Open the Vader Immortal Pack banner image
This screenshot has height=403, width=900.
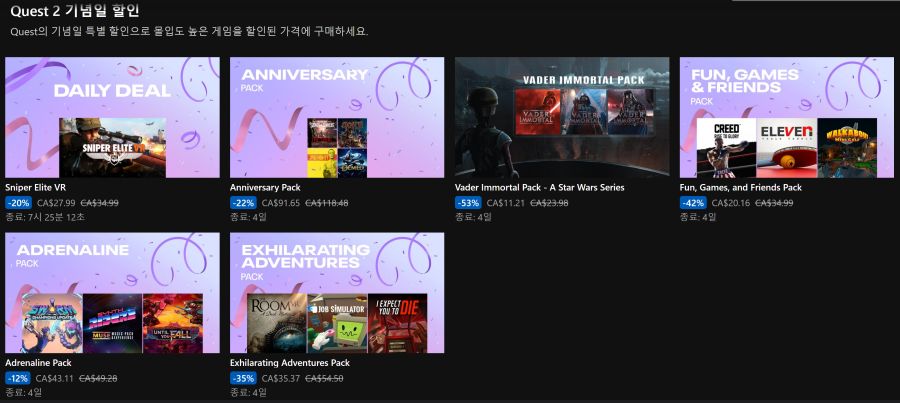click(562, 117)
